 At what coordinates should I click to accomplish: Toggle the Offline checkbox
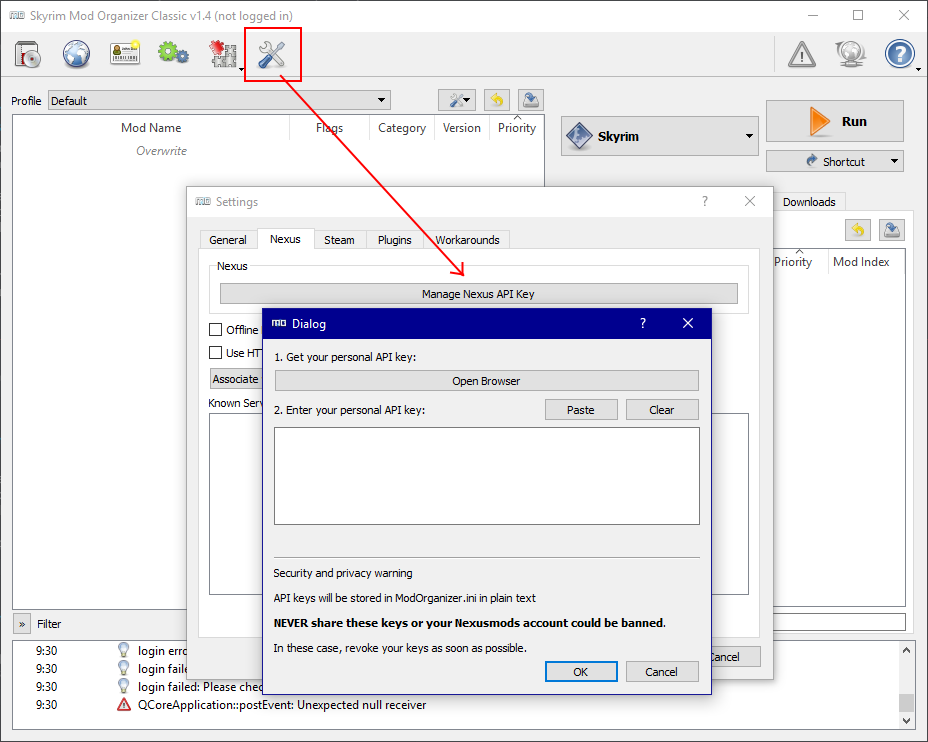point(215,330)
